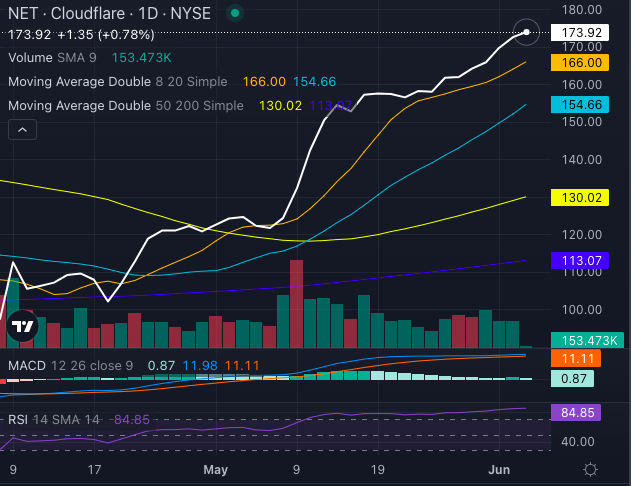The height and width of the screenshot is (486, 631).
Task: Collapse the indicator legend with chevron button
Action: pyautogui.click(x=23, y=130)
